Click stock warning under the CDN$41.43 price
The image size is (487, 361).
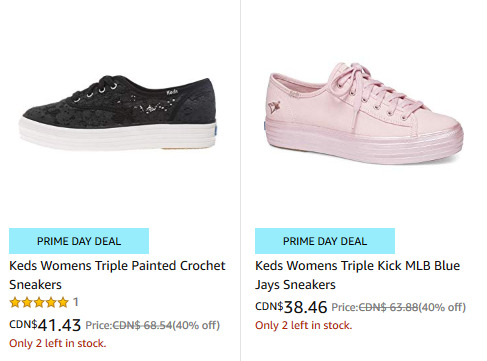[x=58, y=343]
